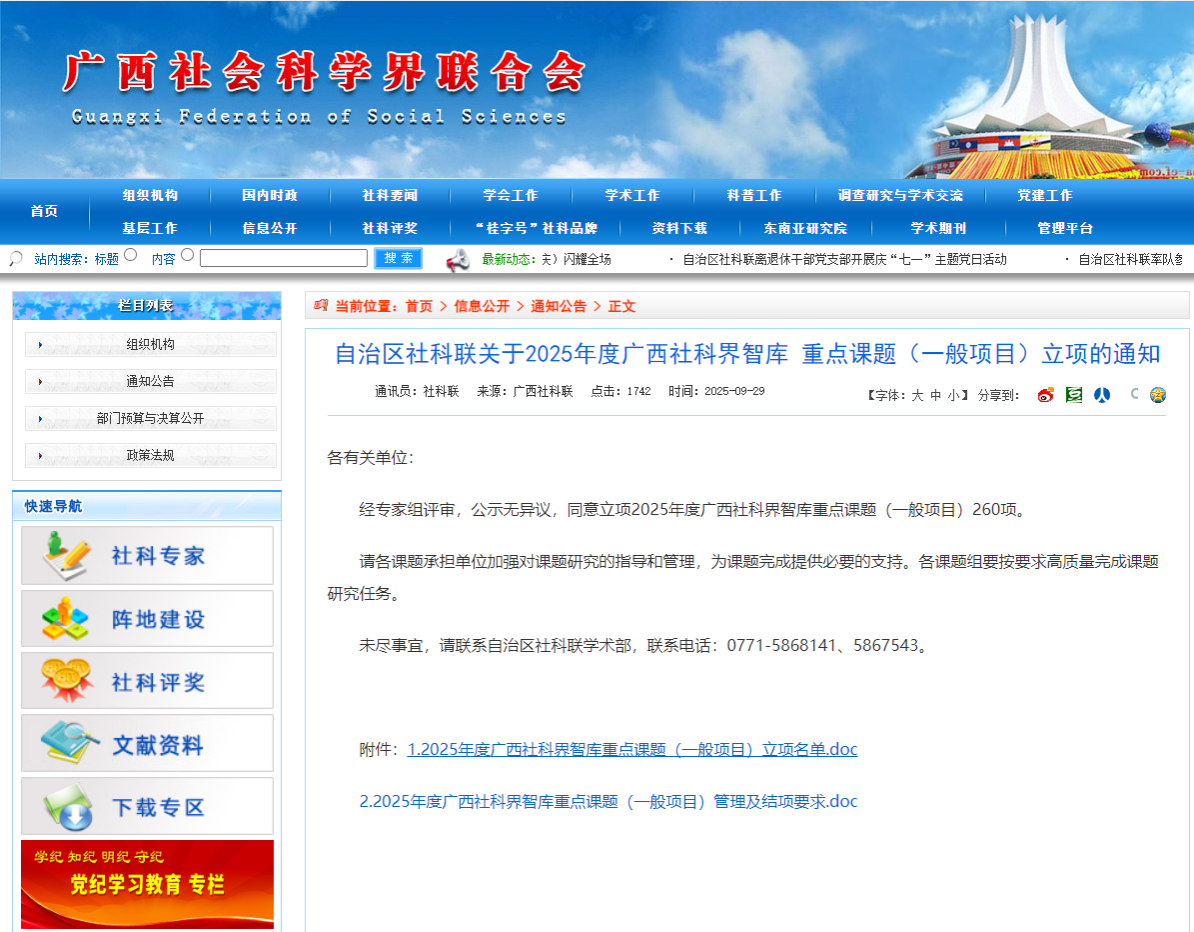Expand 部门预算与决算公开 sidebar item
Viewport: 1194px width, 932px height.
point(150,419)
